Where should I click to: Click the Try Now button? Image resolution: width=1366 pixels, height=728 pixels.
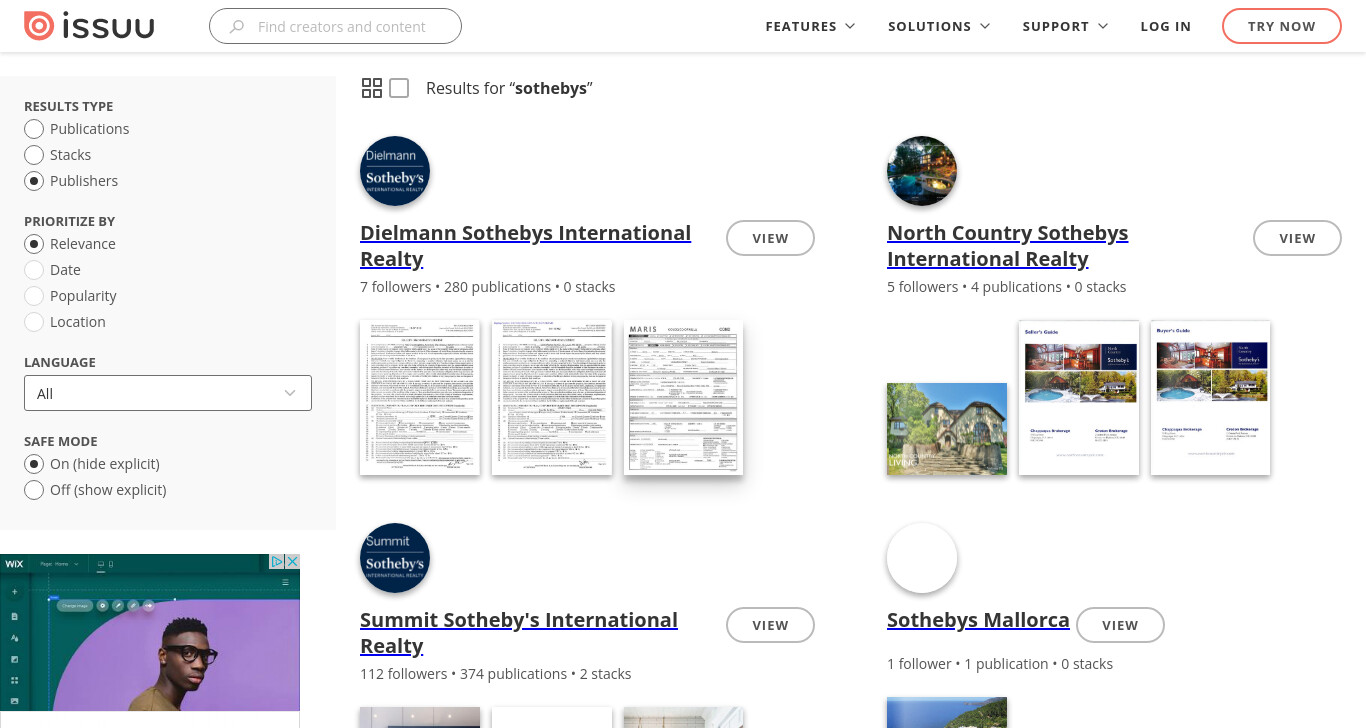(1282, 27)
